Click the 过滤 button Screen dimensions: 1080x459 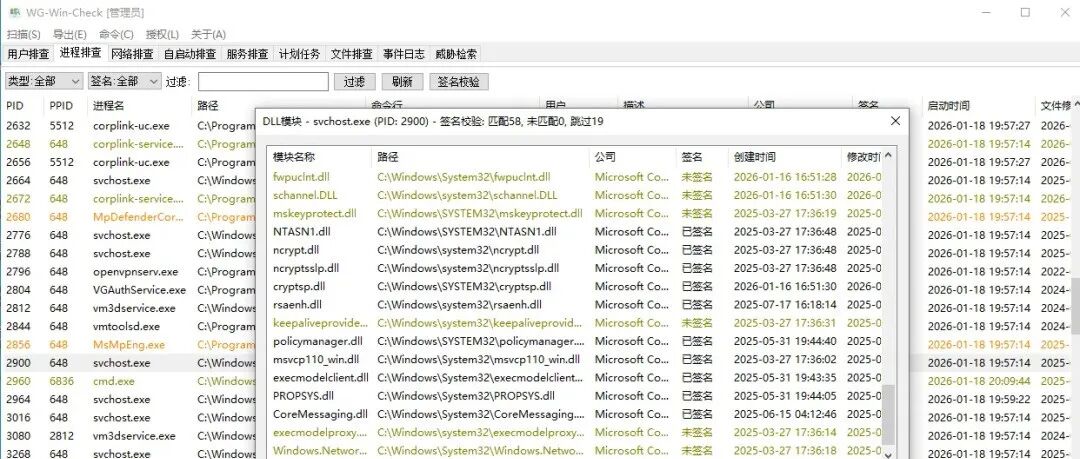coord(354,81)
